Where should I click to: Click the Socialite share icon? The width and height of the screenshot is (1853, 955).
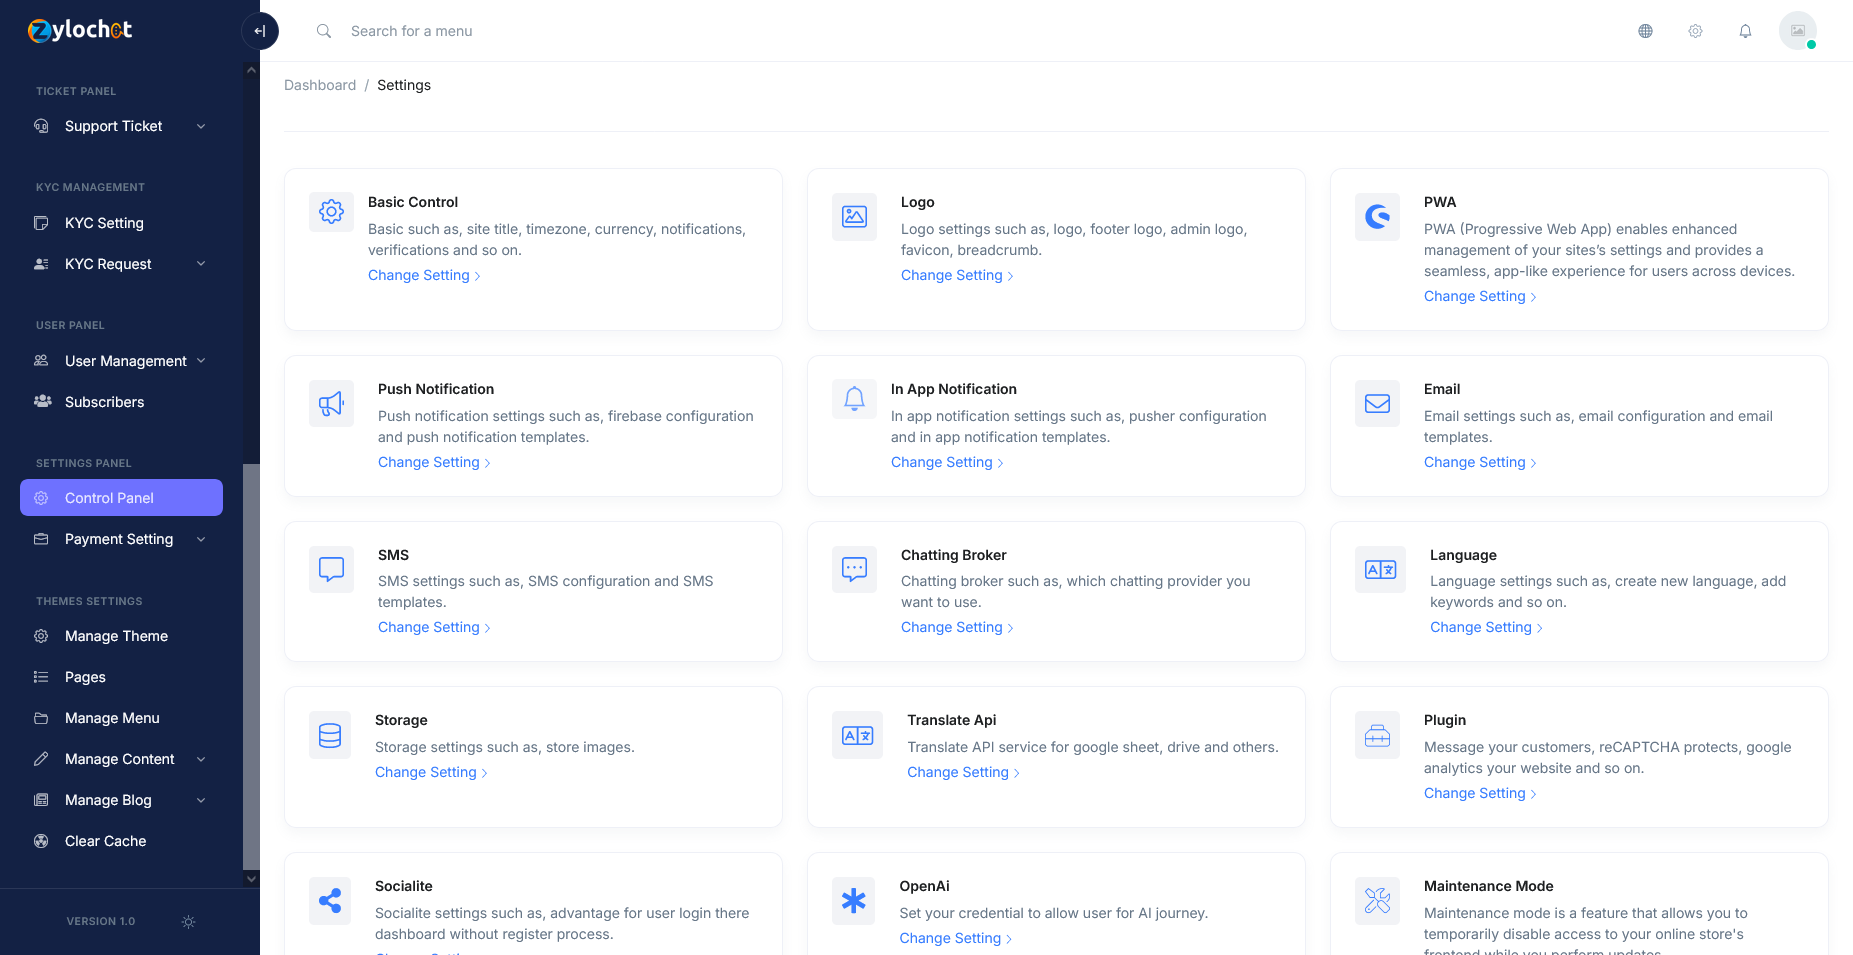tap(330, 901)
